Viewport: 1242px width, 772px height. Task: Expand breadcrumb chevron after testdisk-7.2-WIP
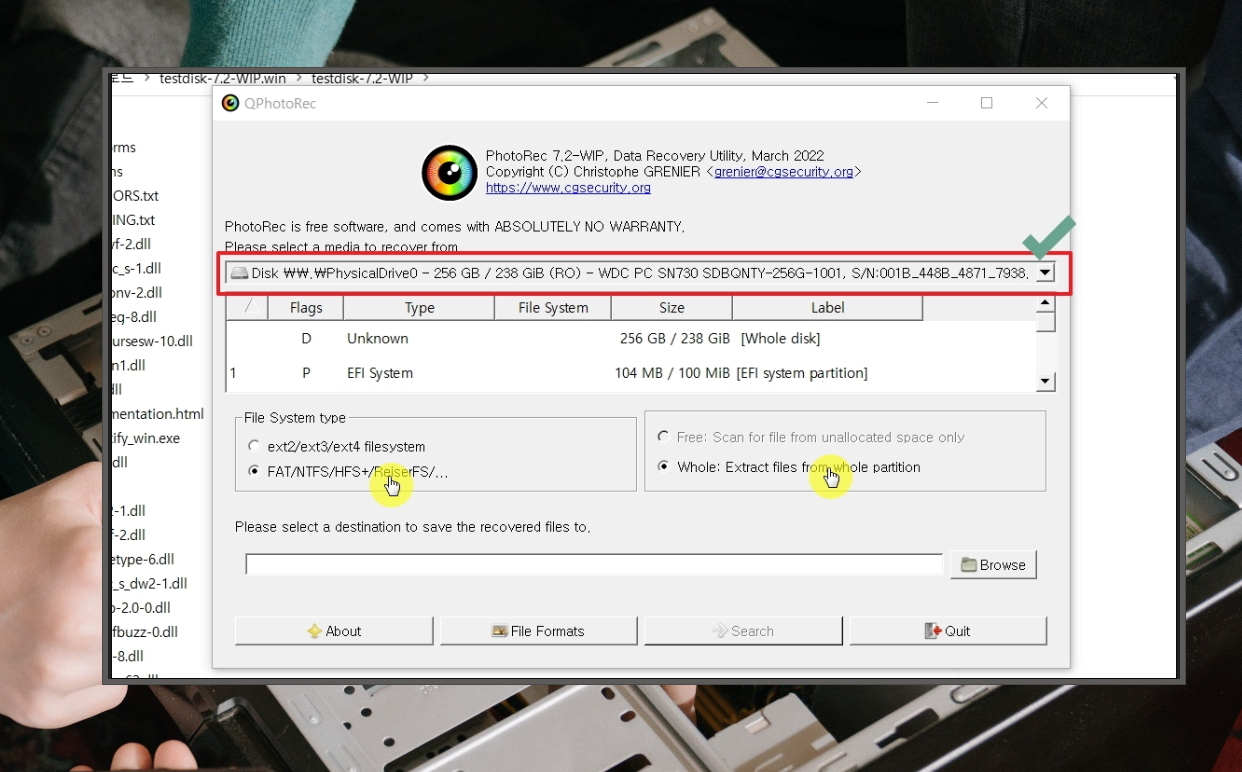coord(425,78)
